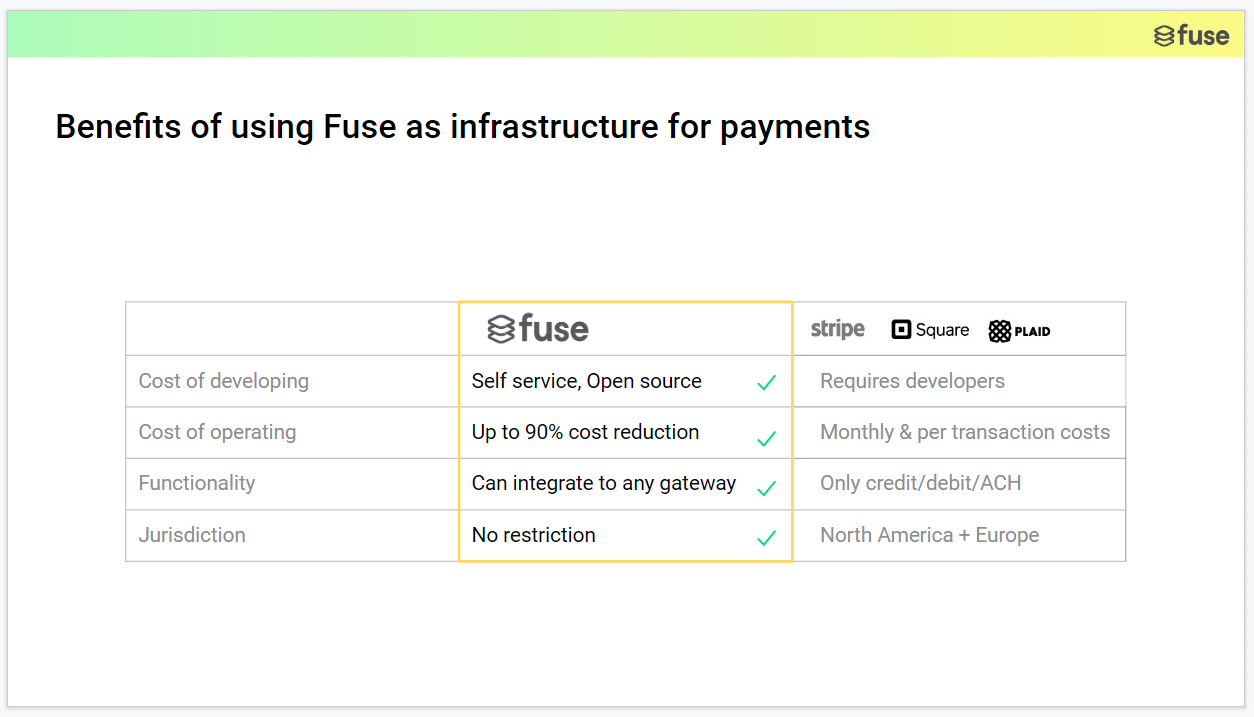Click checkmark beside Self service, Open source

[766, 383]
